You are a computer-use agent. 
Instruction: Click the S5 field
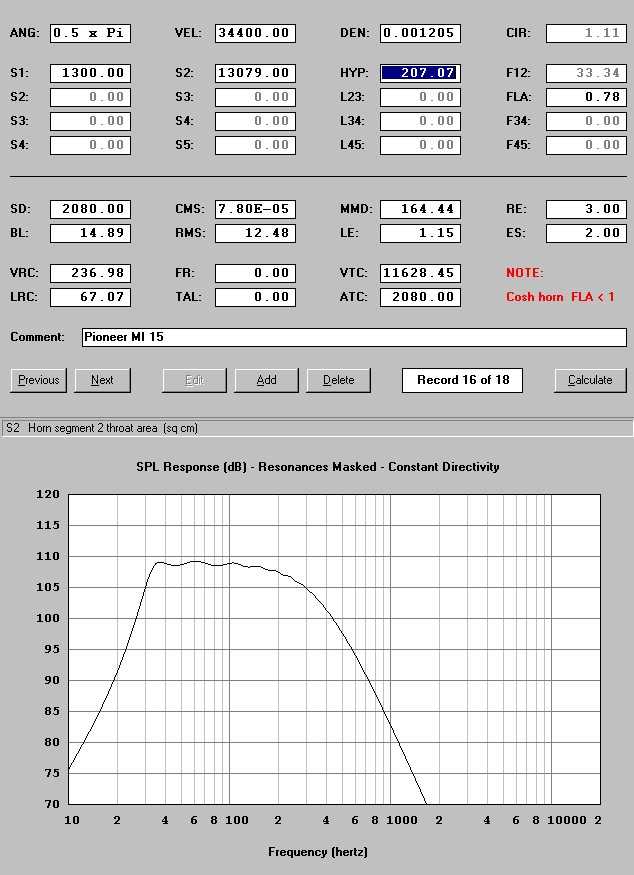pos(255,145)
